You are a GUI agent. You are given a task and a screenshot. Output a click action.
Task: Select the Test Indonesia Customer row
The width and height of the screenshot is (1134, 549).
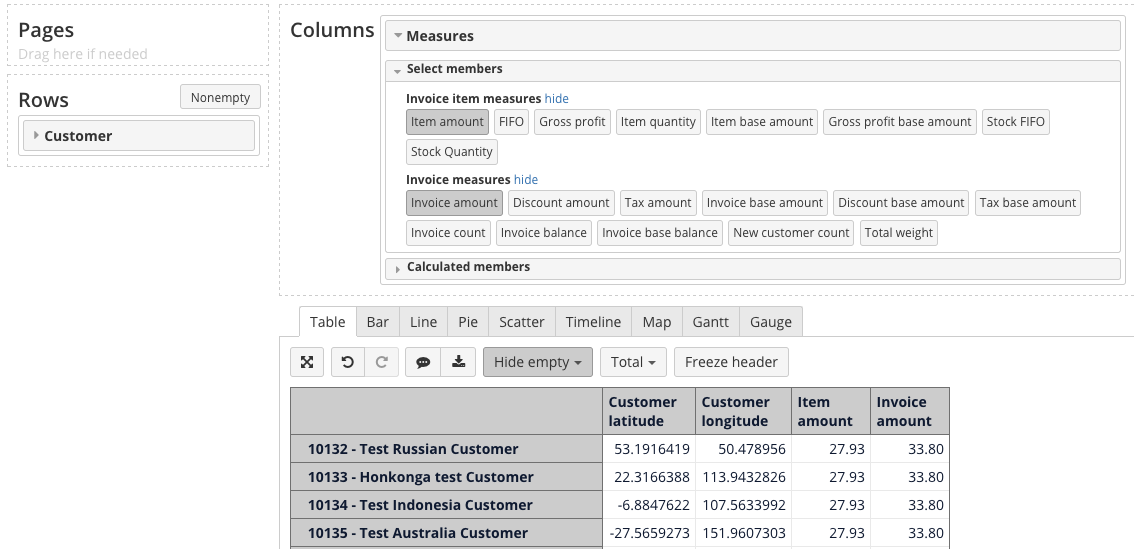point(419,505)
